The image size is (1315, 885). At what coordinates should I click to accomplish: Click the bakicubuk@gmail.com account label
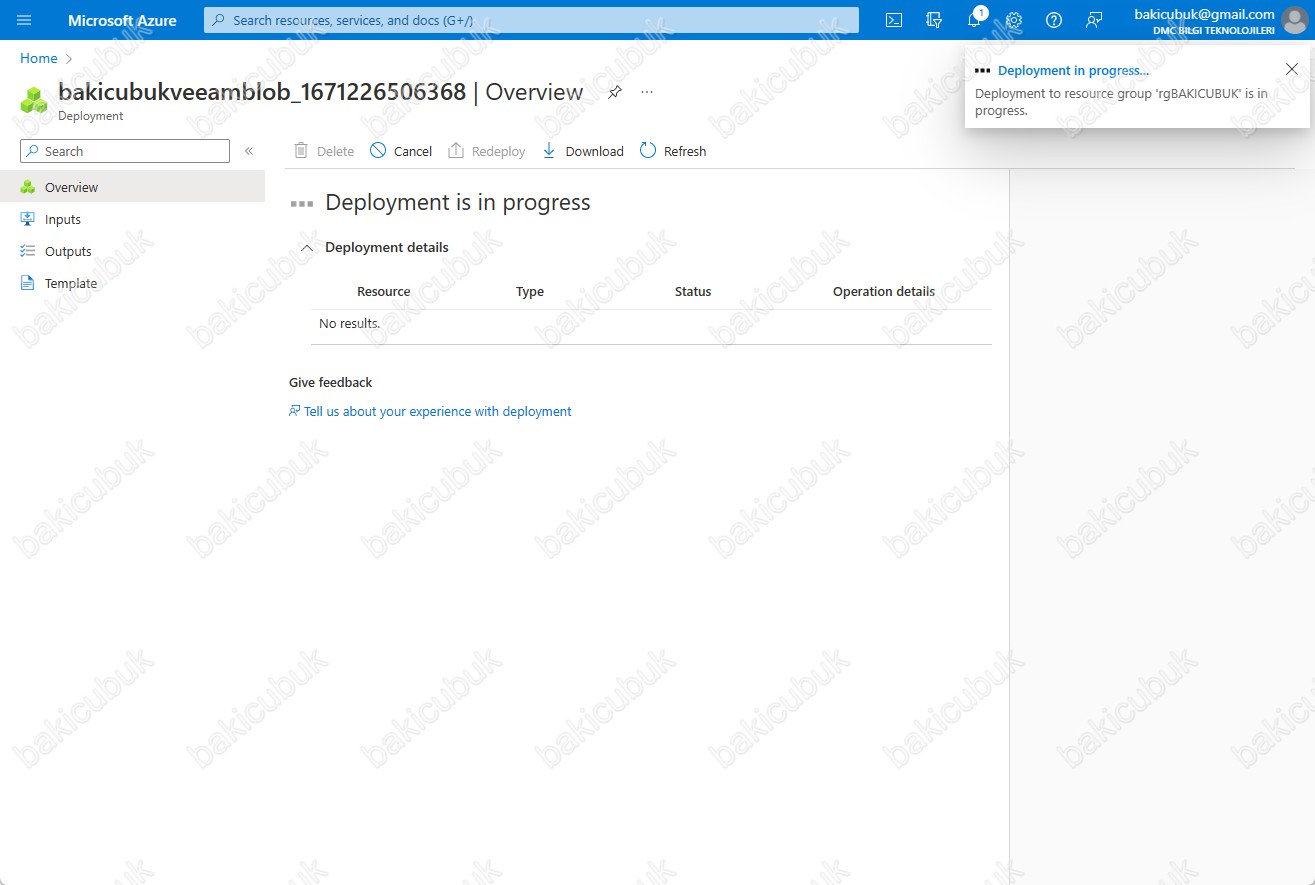coord(1204,14)
